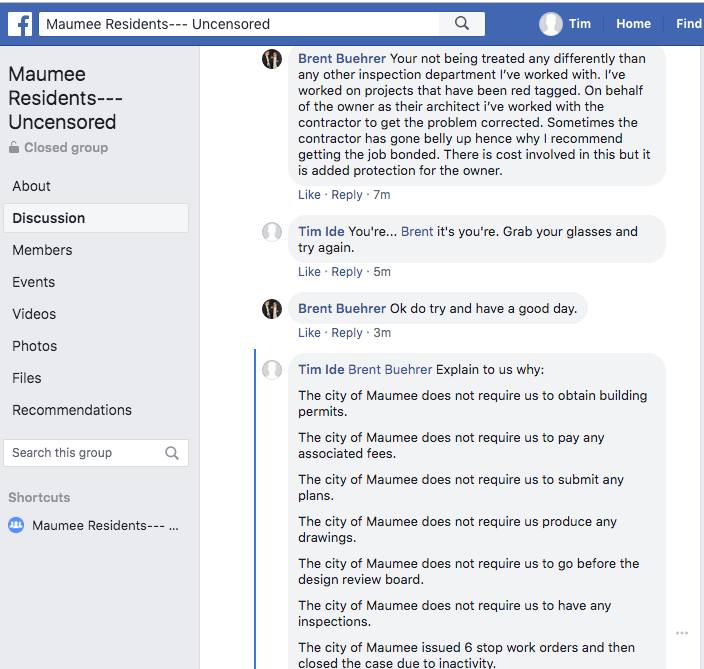Click Home in the top navigation
The height and width of the screenshot is (669, 704).
point(633,24)
